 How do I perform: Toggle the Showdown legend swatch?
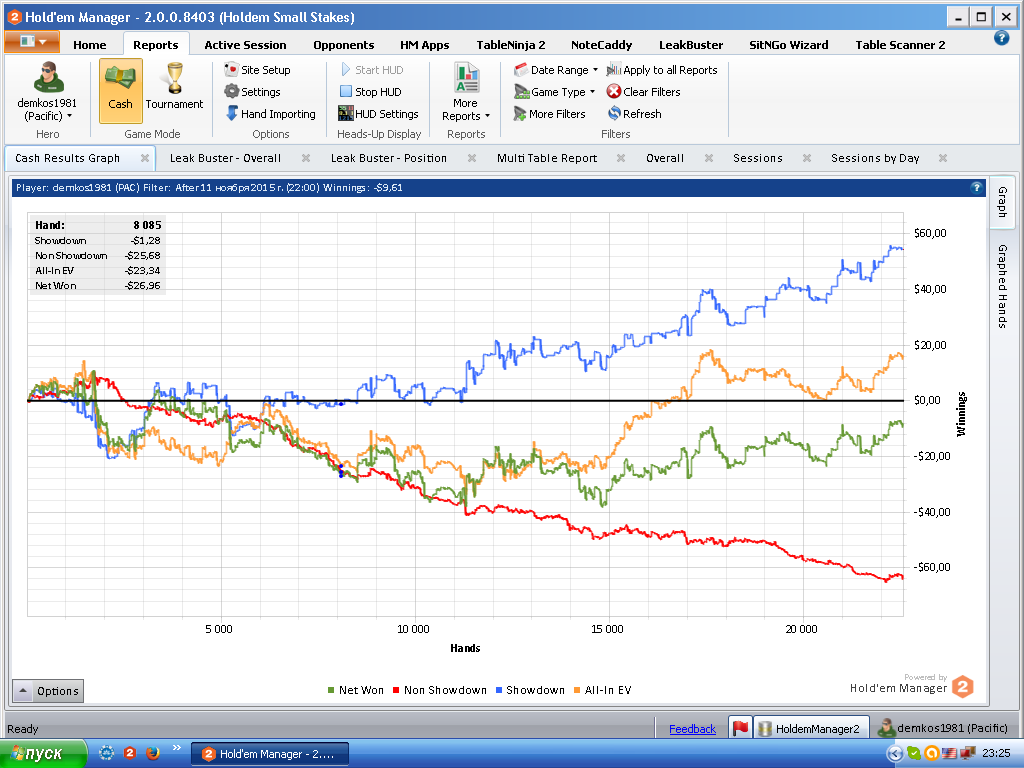point(499,690)
